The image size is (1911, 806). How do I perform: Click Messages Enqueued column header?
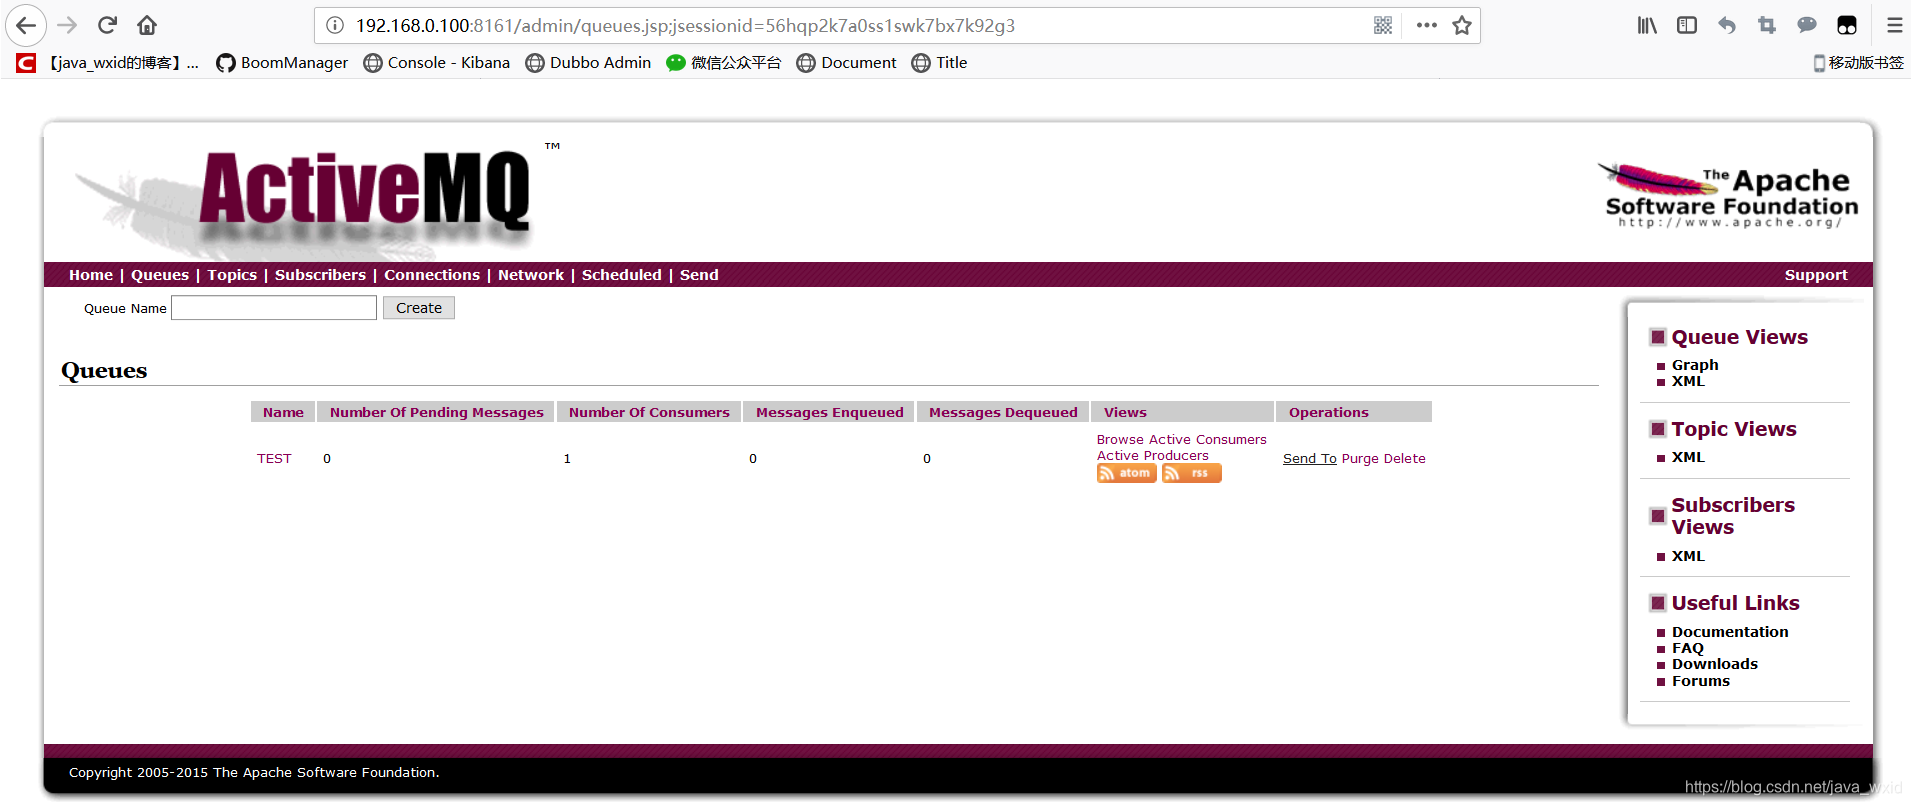829,412
